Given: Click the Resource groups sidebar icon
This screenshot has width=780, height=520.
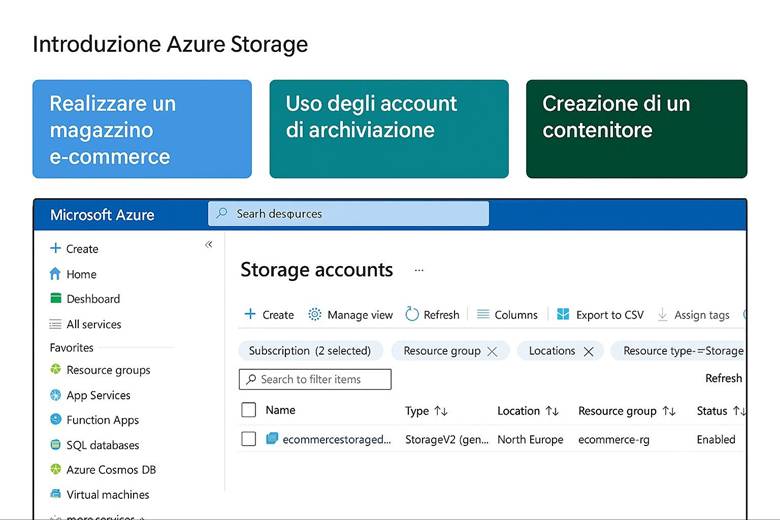Looking at the screenshot, I should coord(56,370).
